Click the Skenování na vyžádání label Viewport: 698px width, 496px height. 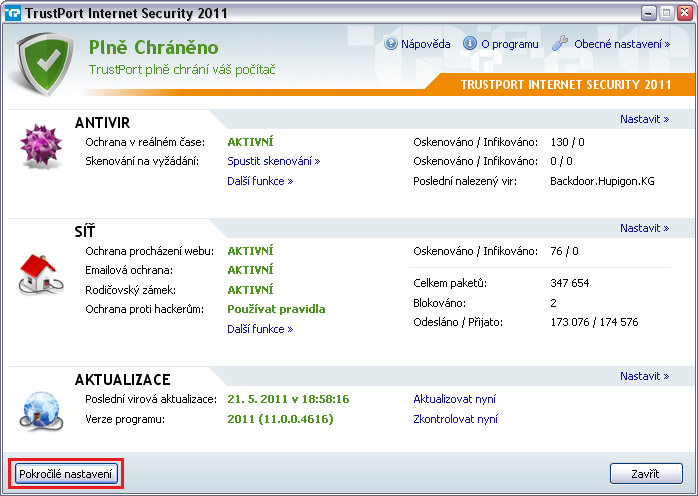(x=142, y=161)
